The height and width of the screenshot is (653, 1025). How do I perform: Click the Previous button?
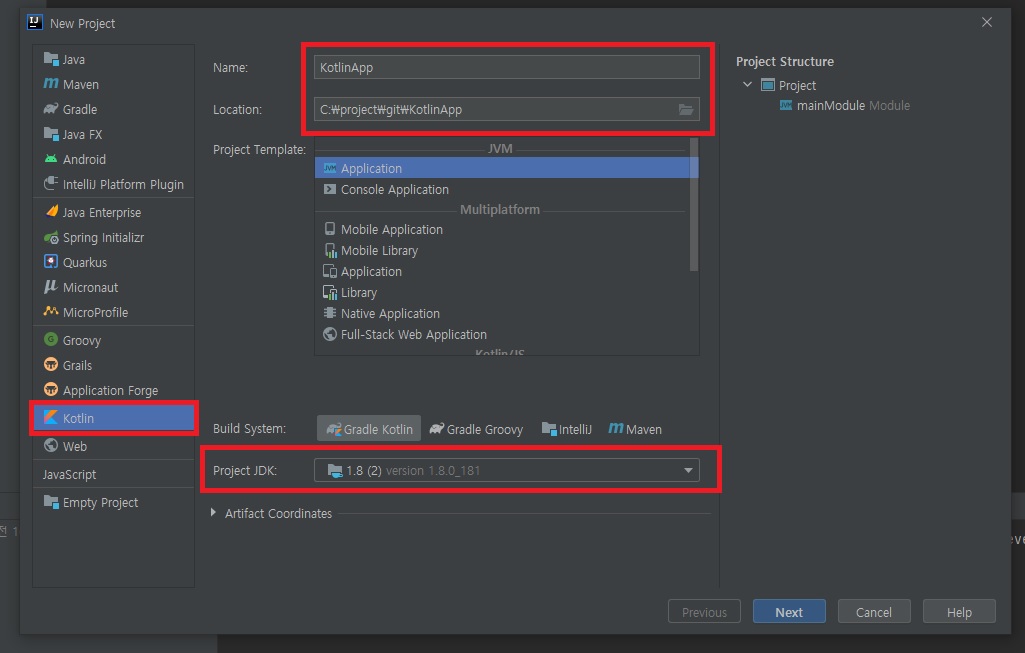(704, 612)
